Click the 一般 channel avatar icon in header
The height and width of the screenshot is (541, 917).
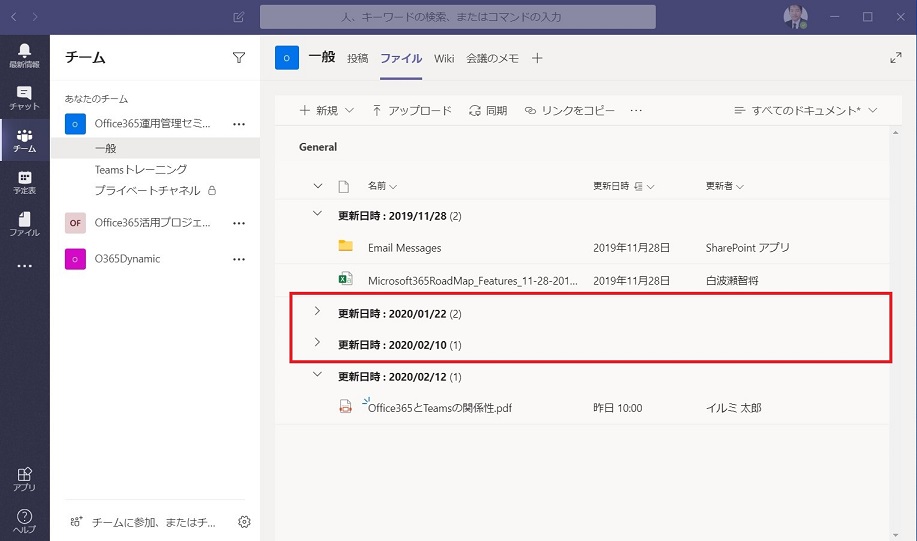point(287,58)
